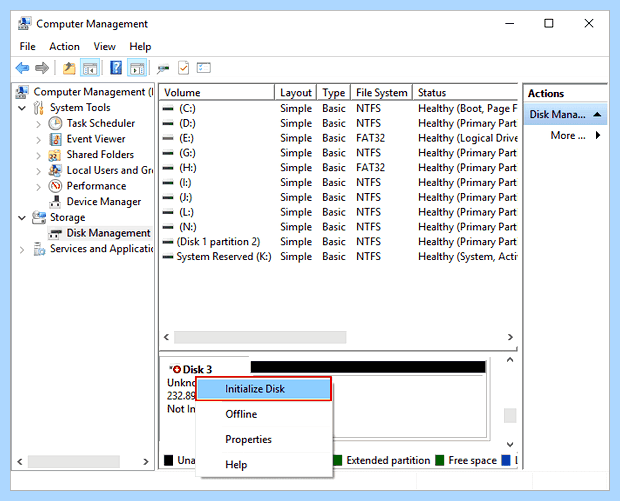Click the Forward arrow toolbar icon
The image size is (620, 501).
pos(42,68)
